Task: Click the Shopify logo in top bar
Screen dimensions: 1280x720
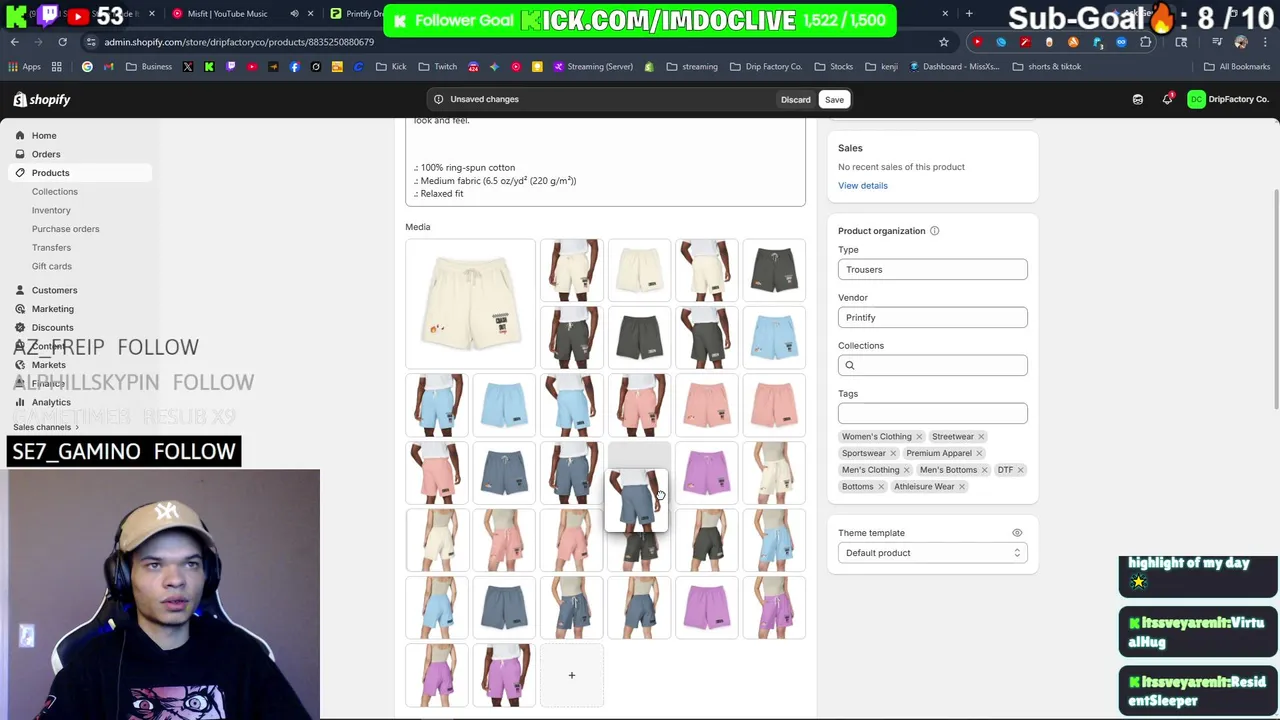Action: coord(42,99)
